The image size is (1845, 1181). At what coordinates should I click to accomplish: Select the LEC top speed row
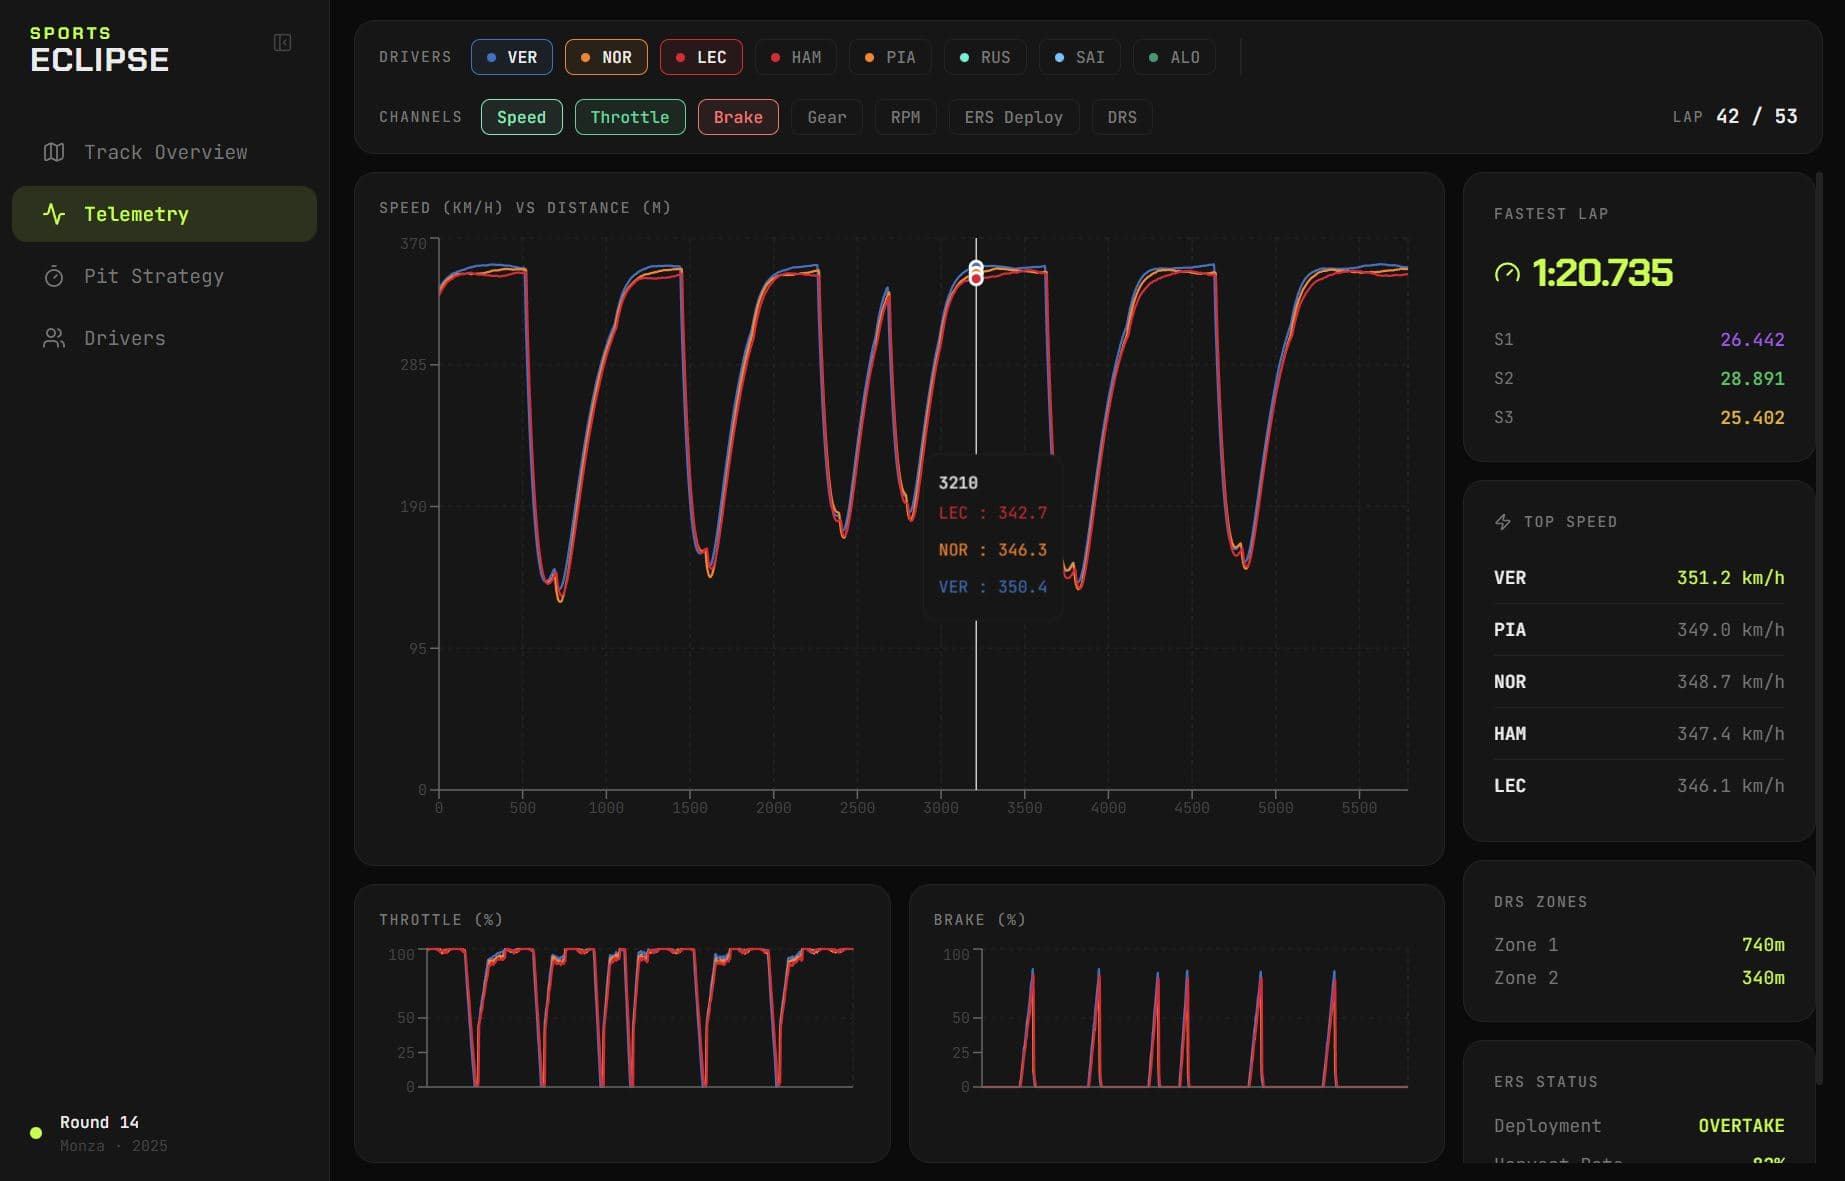(1639, 786)
